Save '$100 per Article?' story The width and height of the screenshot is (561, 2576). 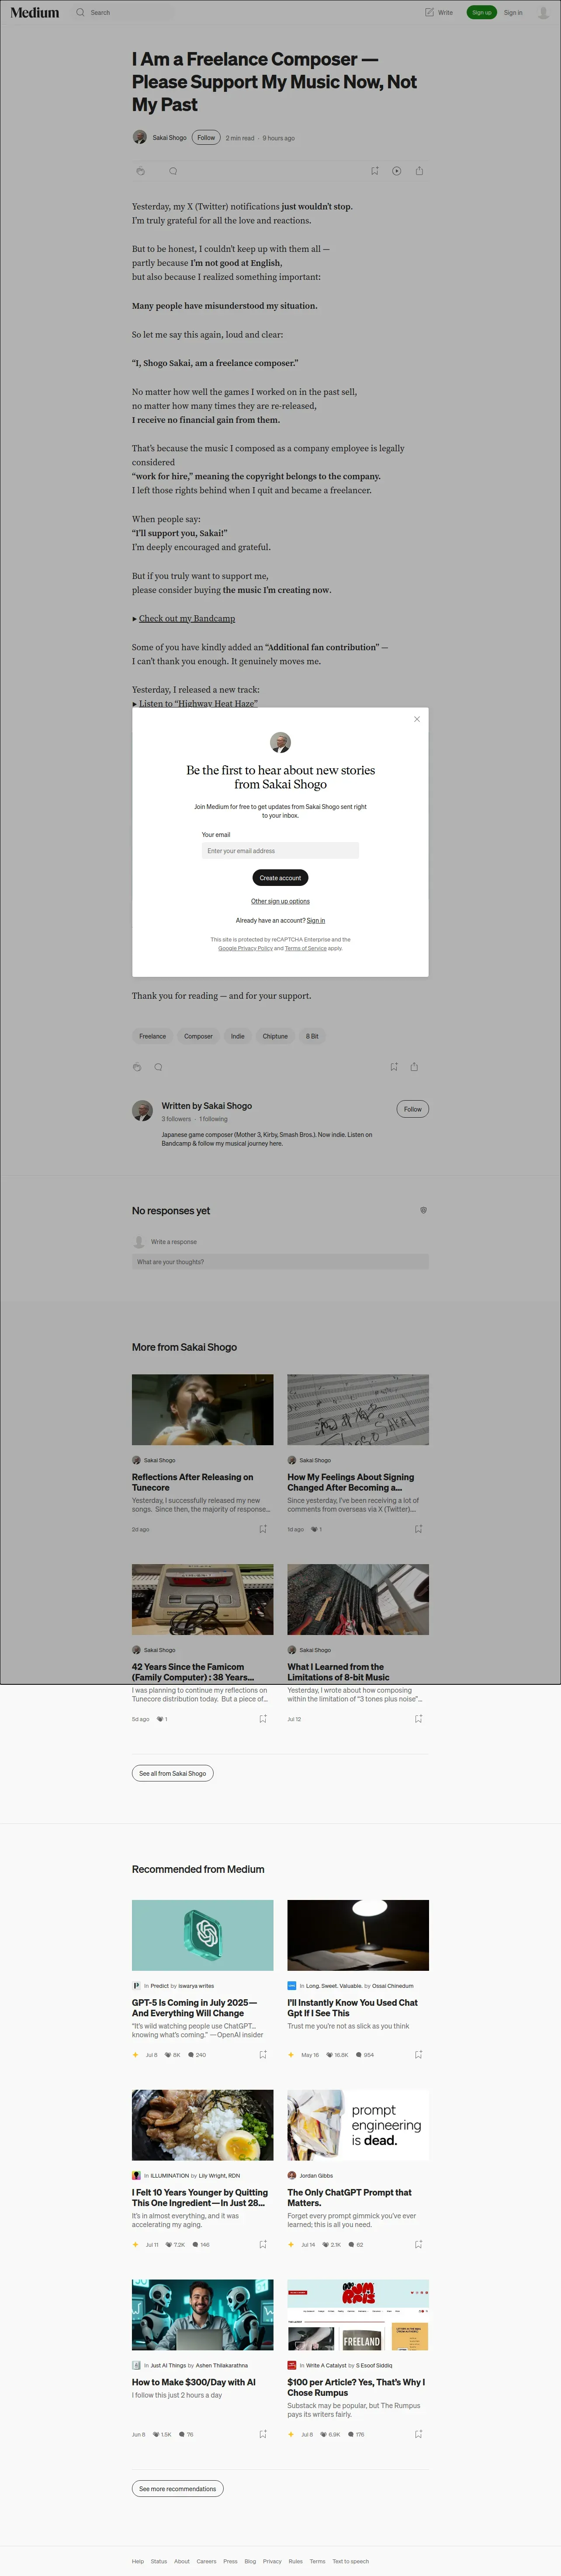coord(418,2434)
